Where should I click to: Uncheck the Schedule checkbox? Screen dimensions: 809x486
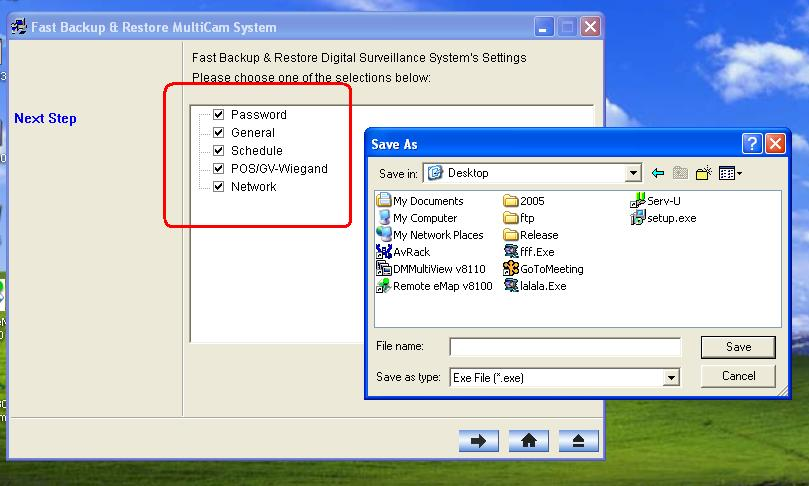pyautogui.click(x=219, y=151)
